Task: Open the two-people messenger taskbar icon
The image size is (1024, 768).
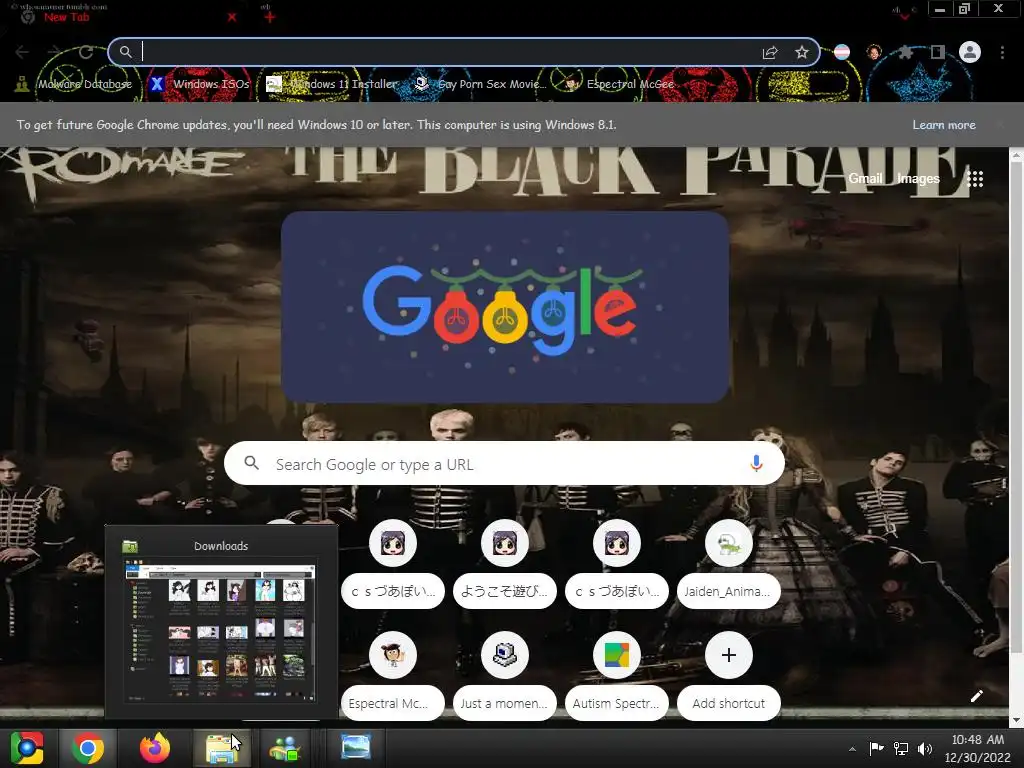Action: coord(285,748)
